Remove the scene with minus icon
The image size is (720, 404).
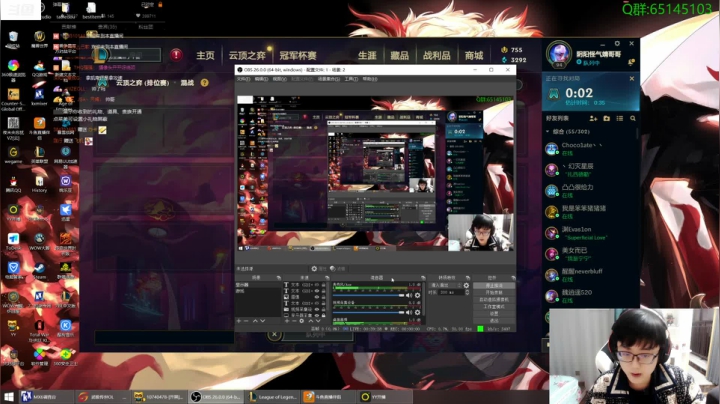246,320
